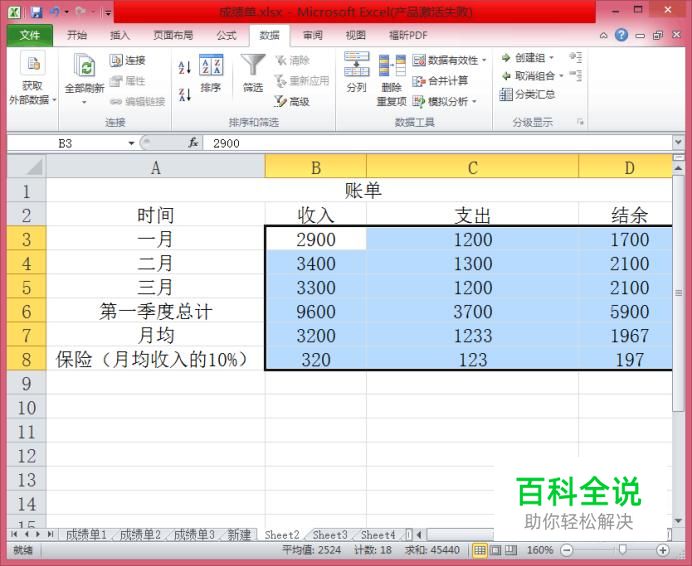Expand the Undo history dropdown arrow

pos(67,12)
